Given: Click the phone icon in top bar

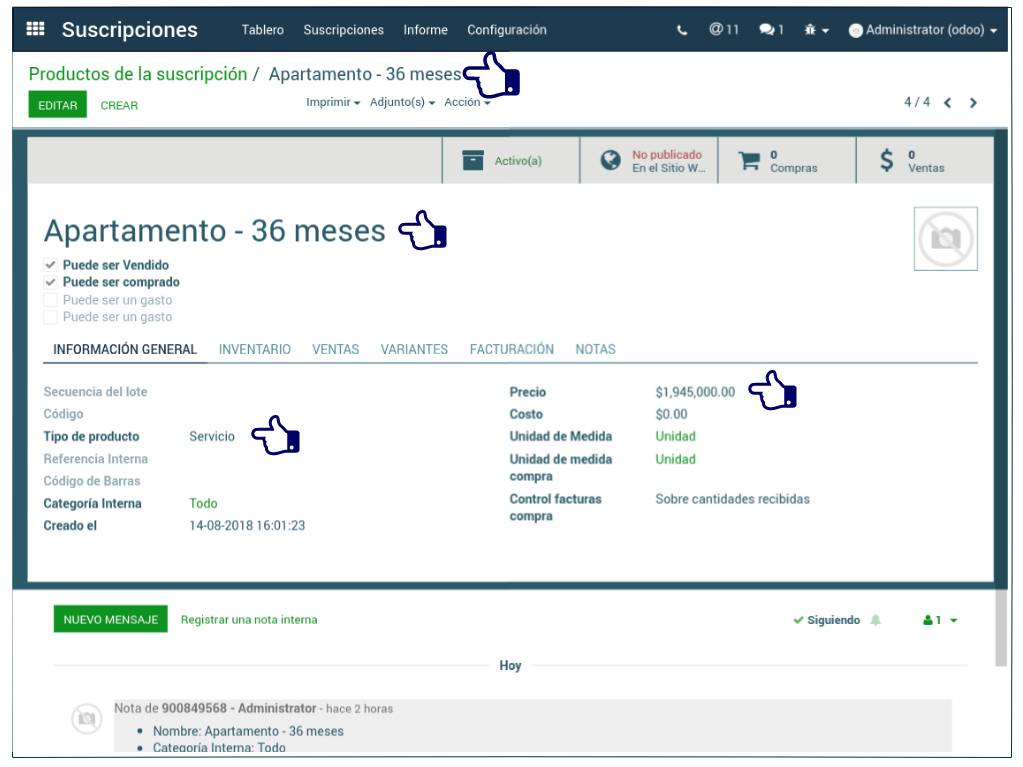Looking at the screenshot, I should [682, 30].
